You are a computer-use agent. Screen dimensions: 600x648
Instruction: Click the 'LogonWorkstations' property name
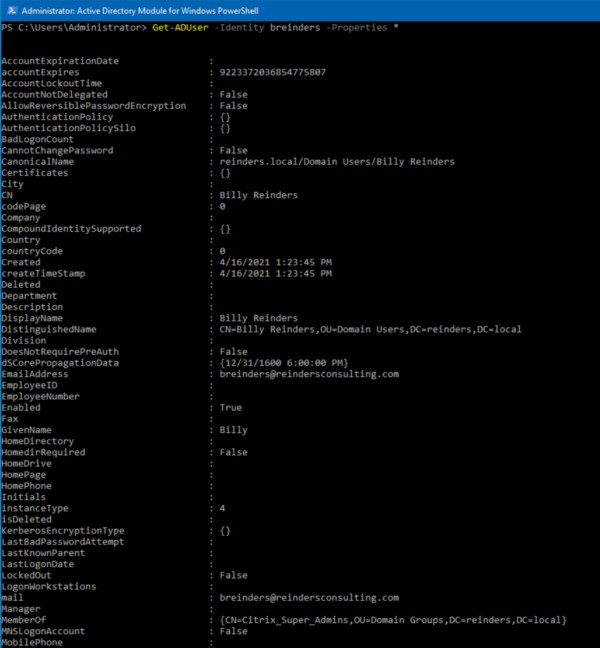(49, 586)
